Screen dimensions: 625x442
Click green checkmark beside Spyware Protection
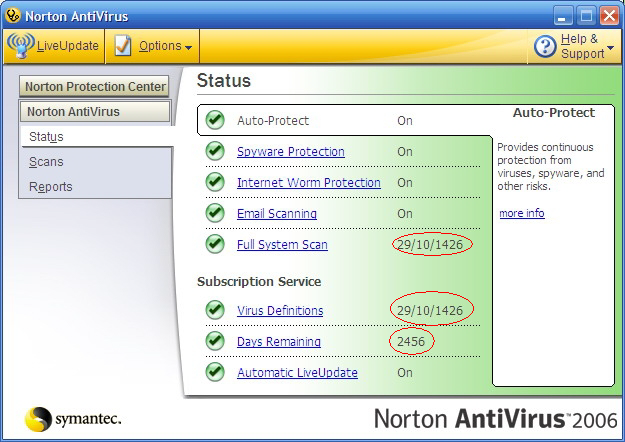215,152
